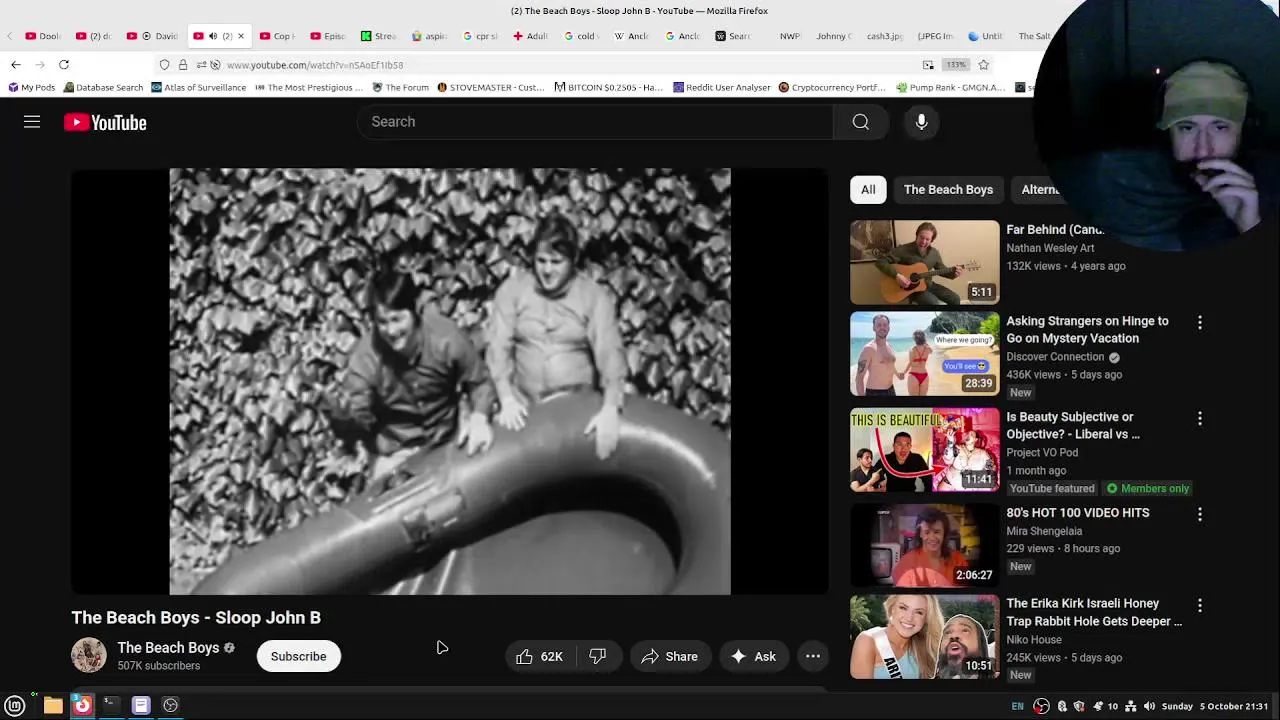Open OBS Studio from taskbar
Viewport: 1280px width, 720px height.
coord(171,705)
